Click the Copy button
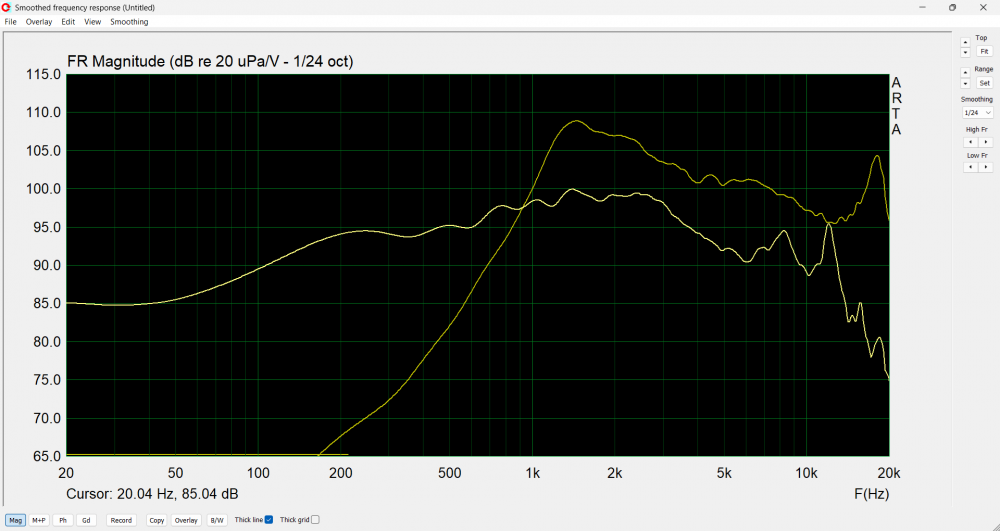This screenshot has height=531, width=1000. 156,520
